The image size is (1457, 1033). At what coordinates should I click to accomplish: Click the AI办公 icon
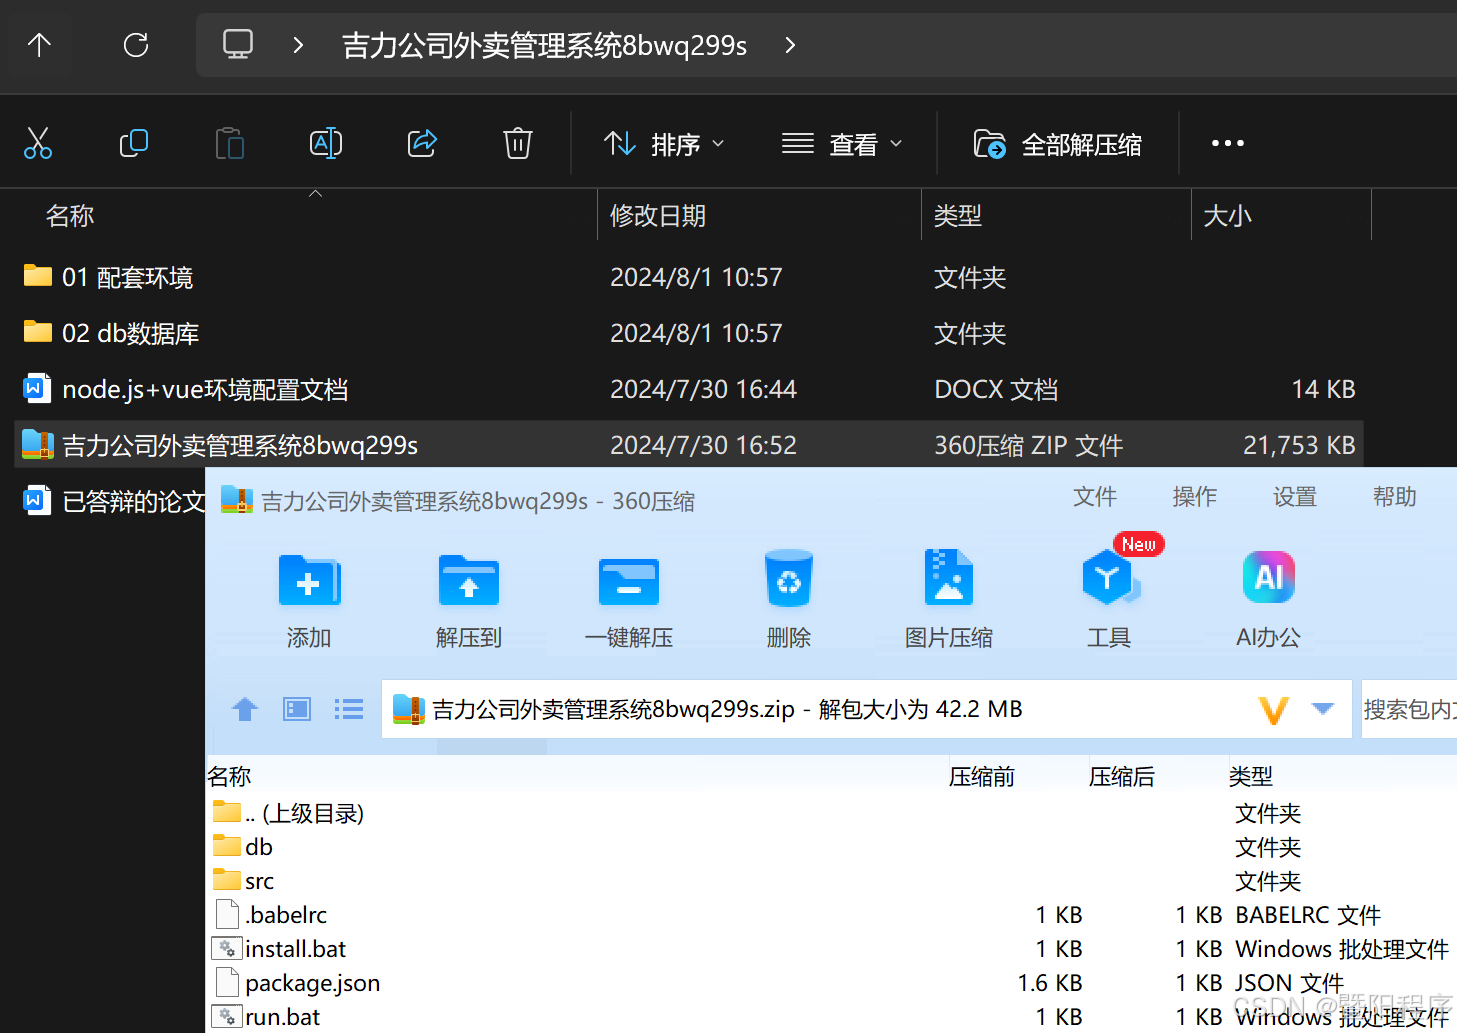pos(1269,577)
